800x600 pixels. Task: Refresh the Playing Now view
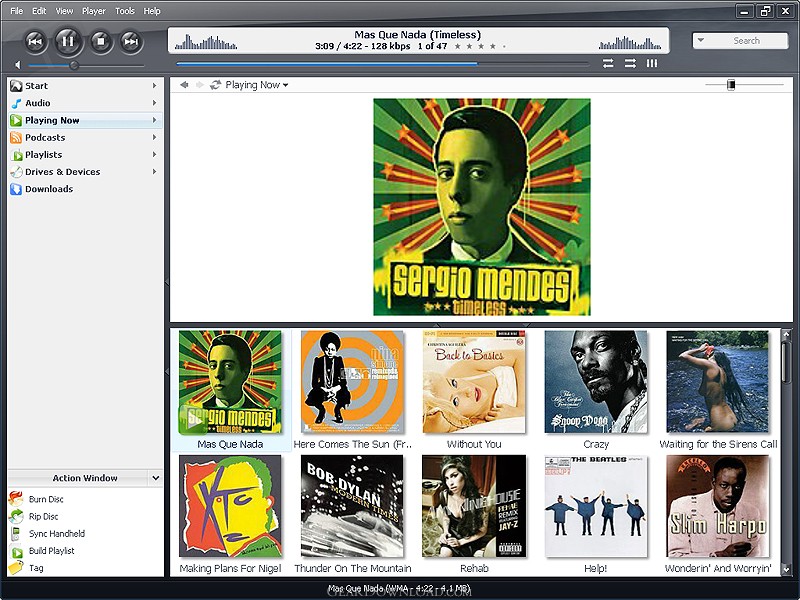(x=215, y=85)
